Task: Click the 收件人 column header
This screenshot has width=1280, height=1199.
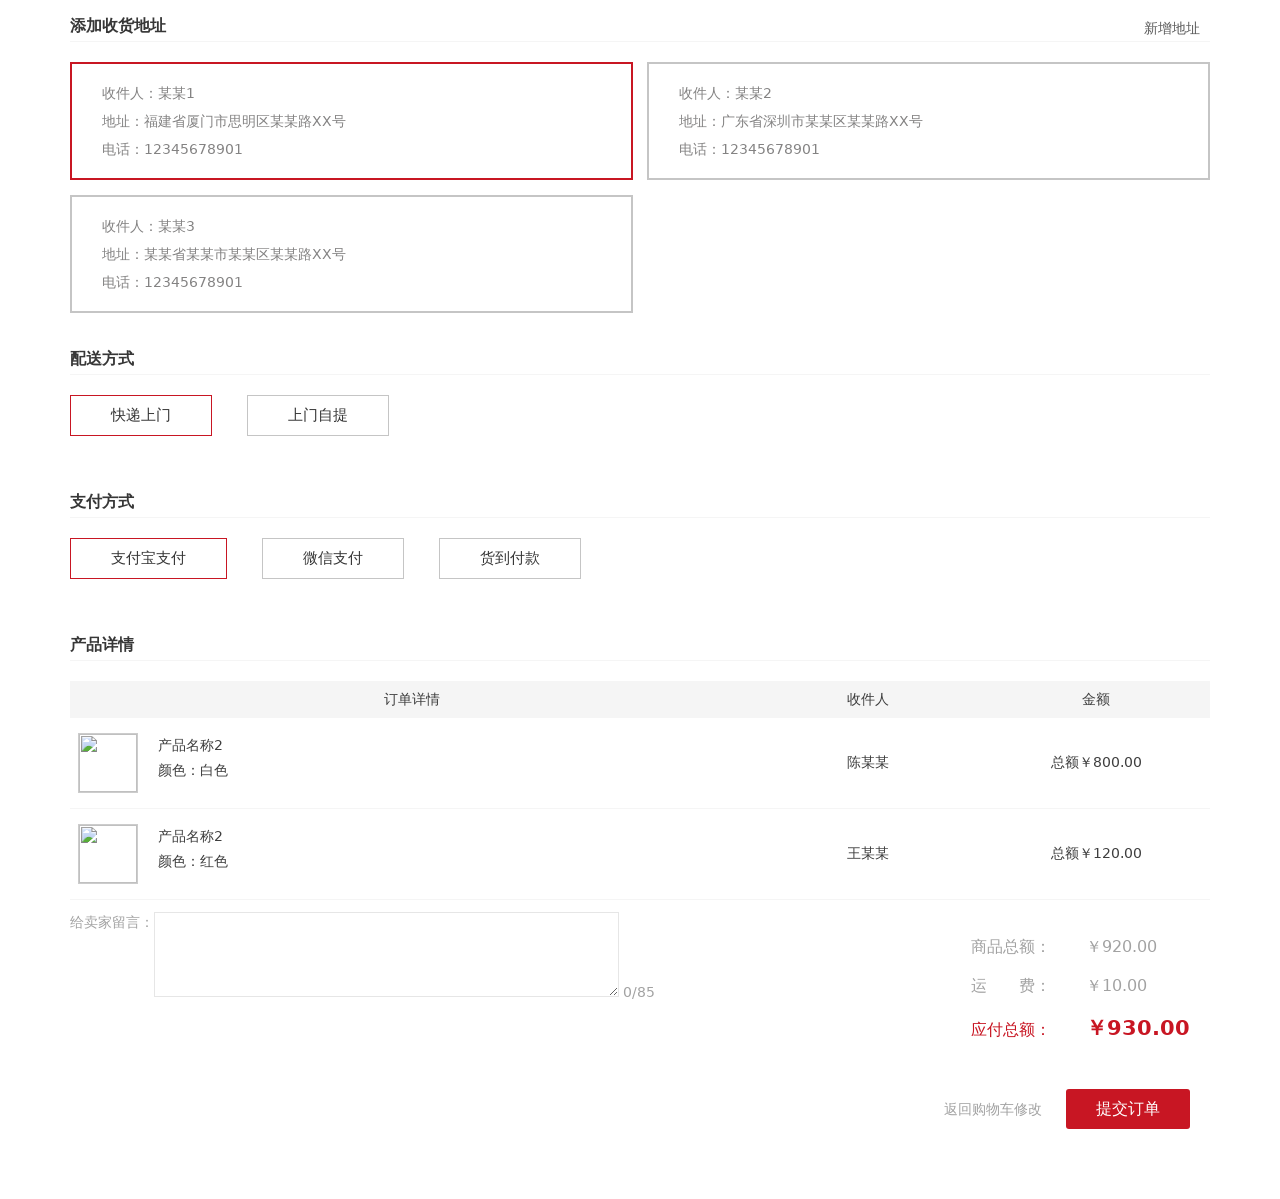Action: coord(867,699)
